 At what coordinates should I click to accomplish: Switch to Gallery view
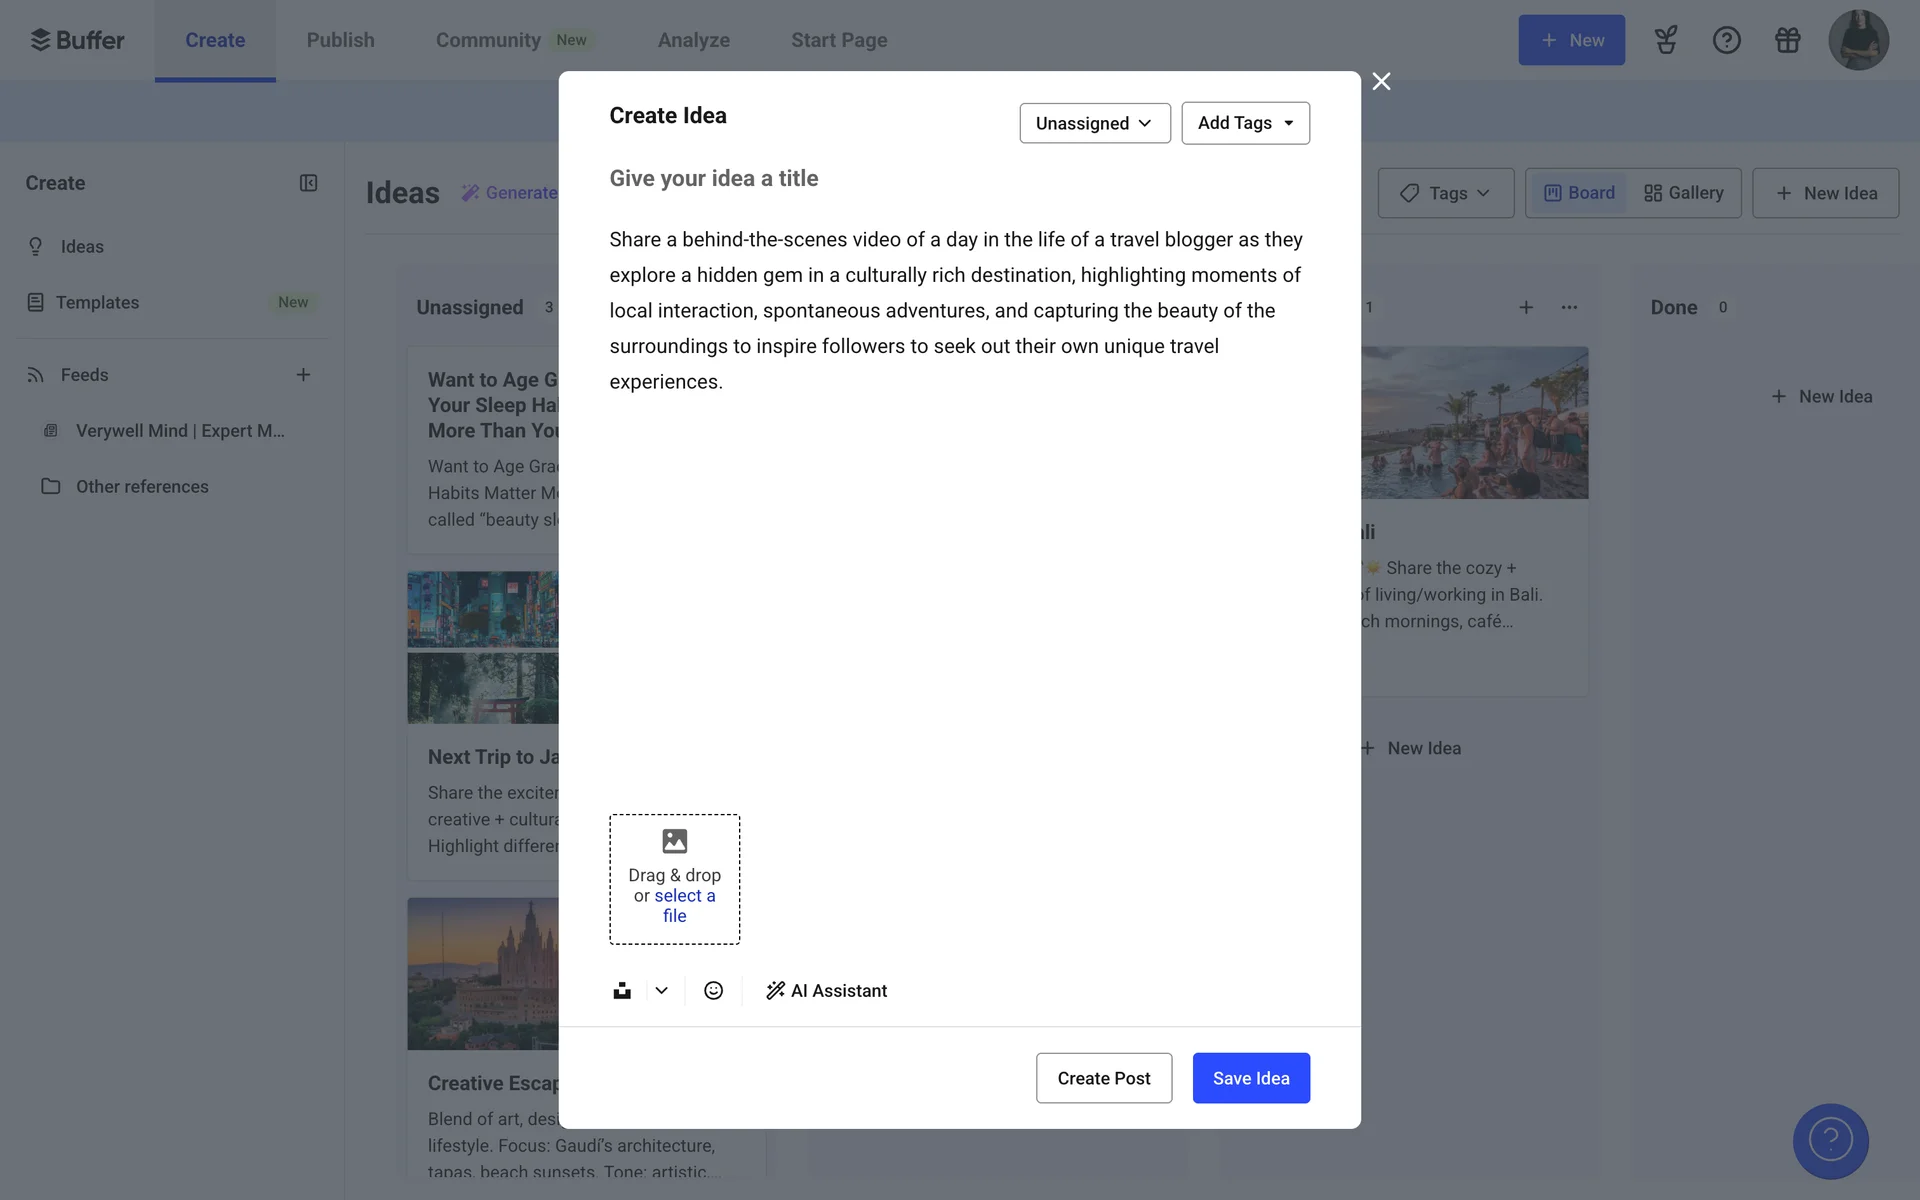click(1684, 193)
